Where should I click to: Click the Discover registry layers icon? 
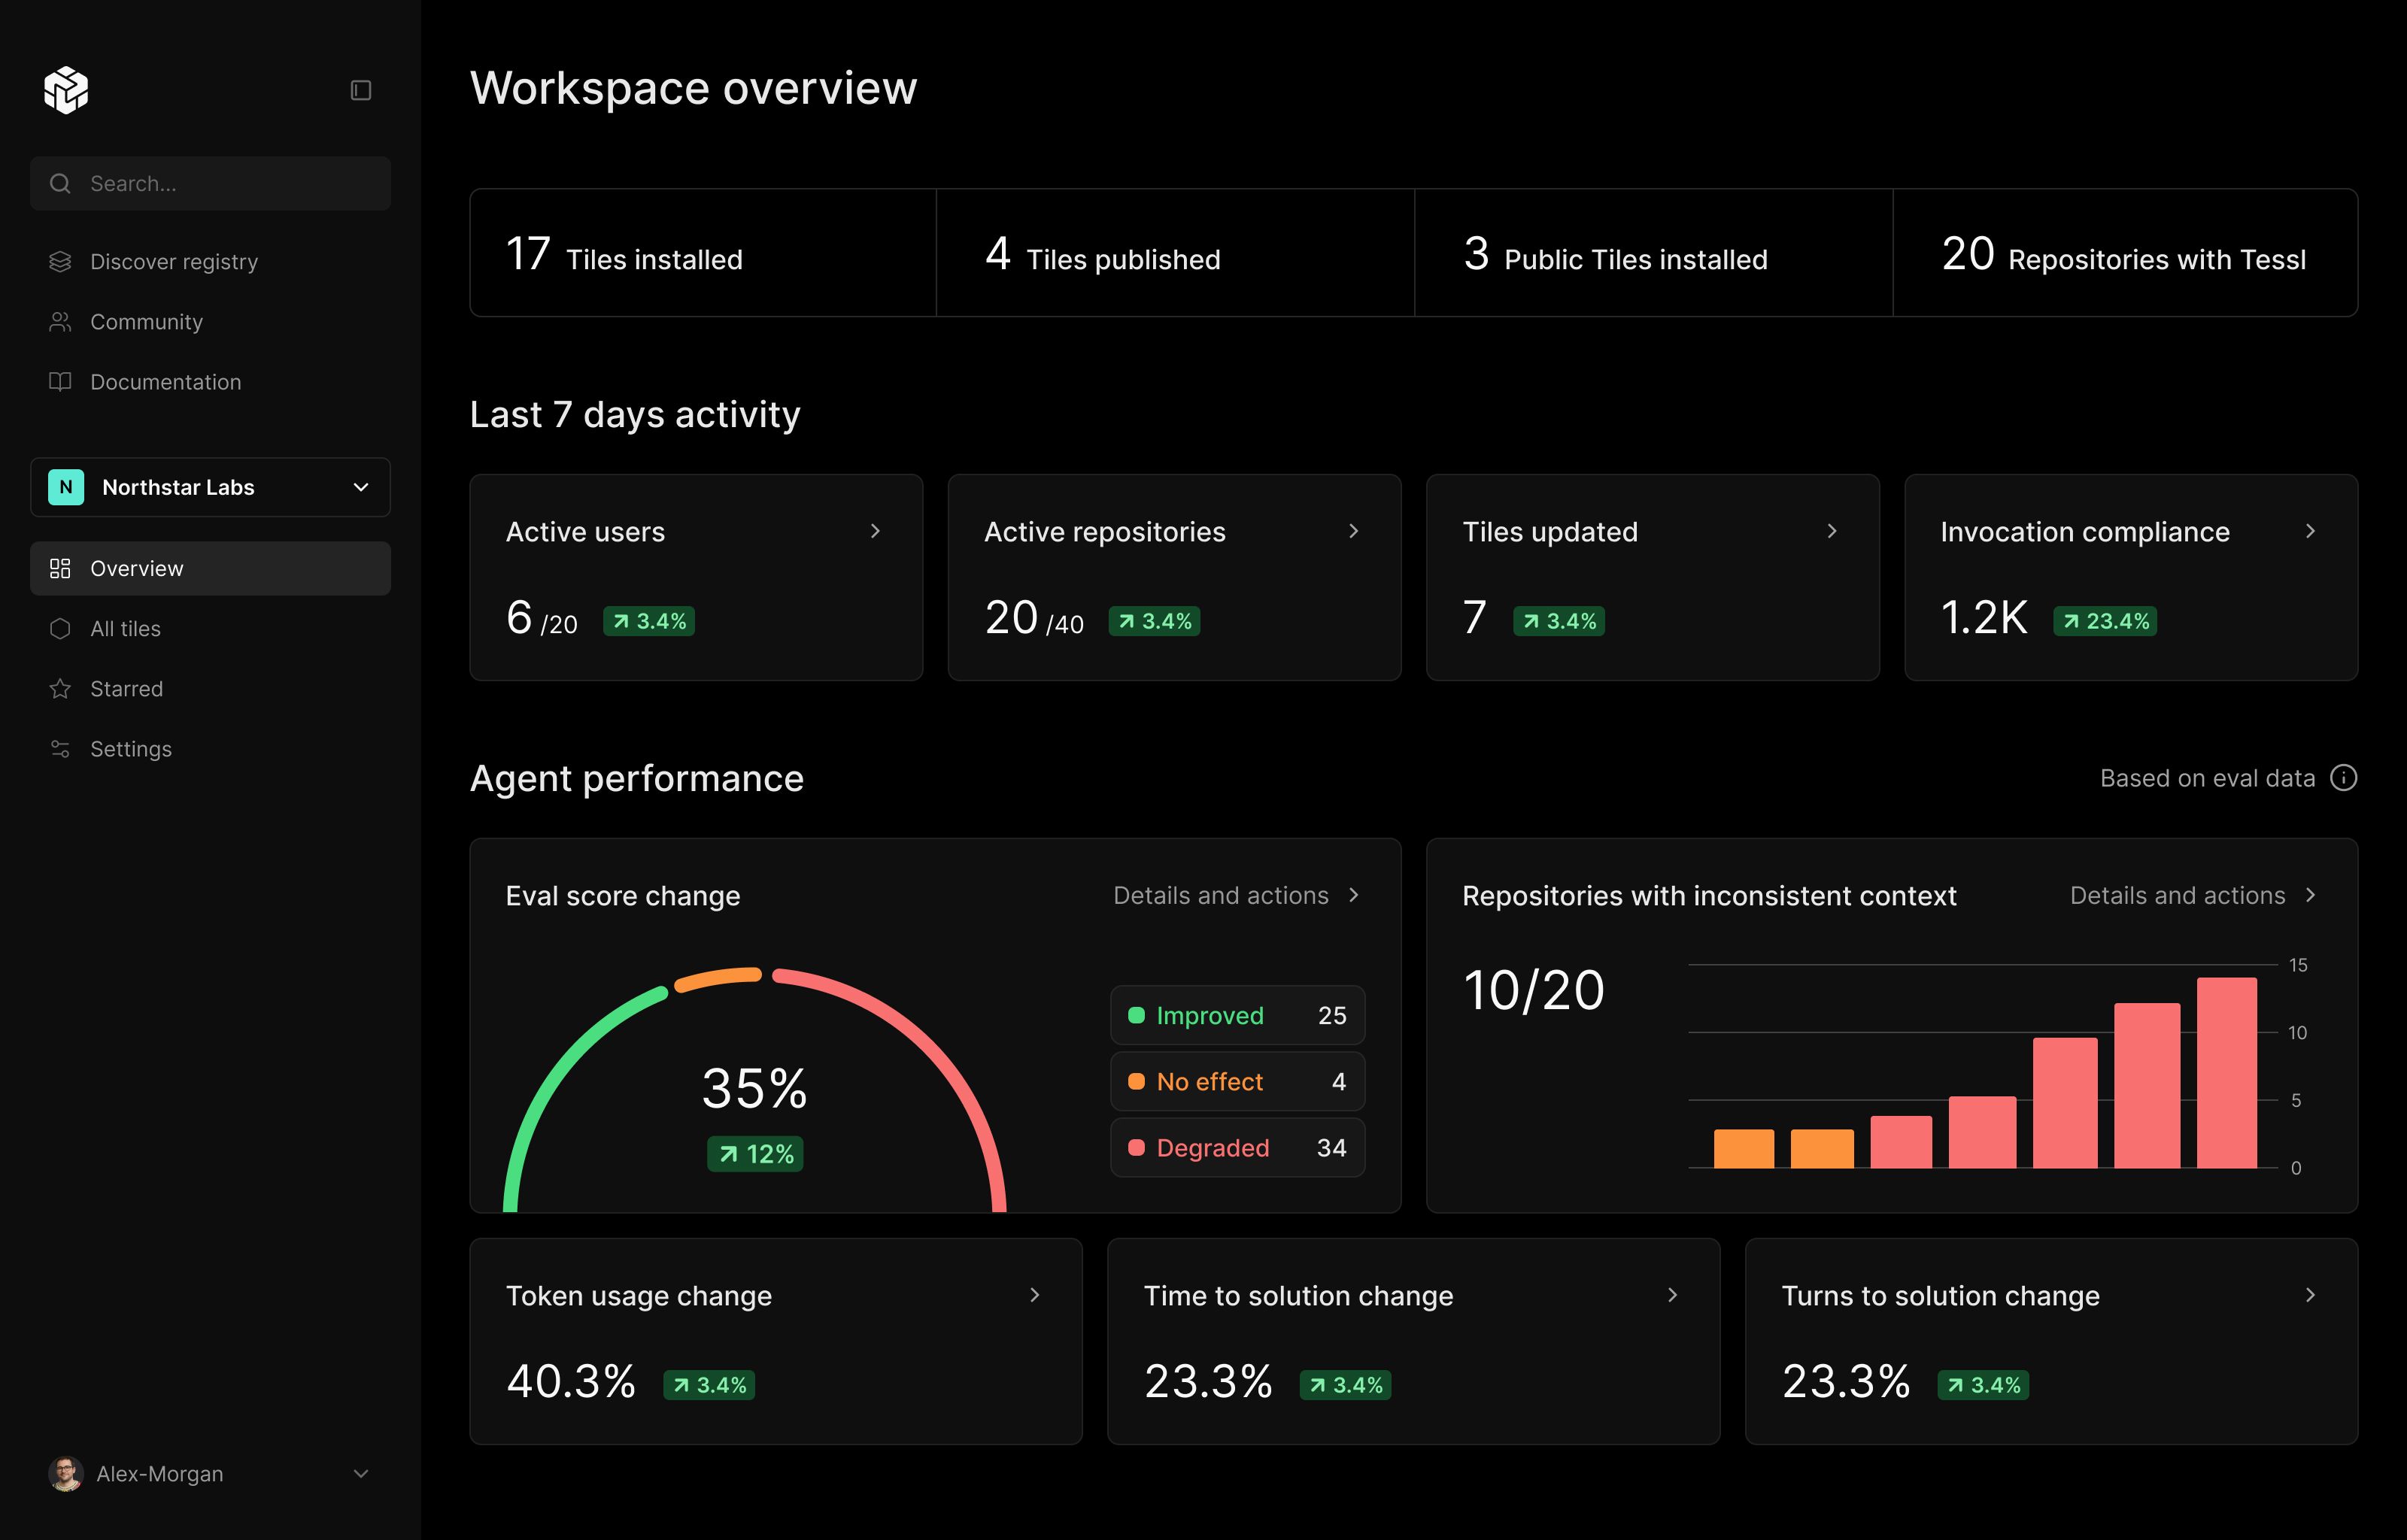(60, 262)
